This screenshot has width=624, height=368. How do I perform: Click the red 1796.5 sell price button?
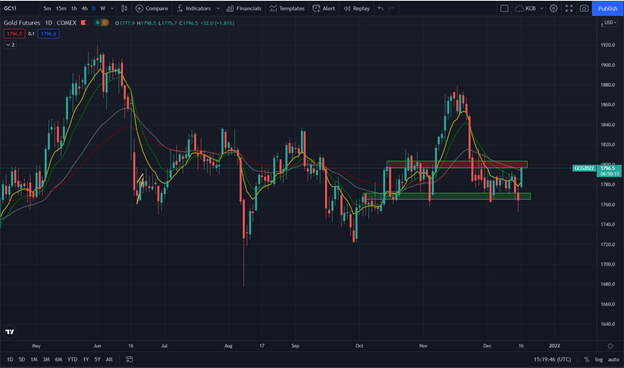click(x=14, y=34)
